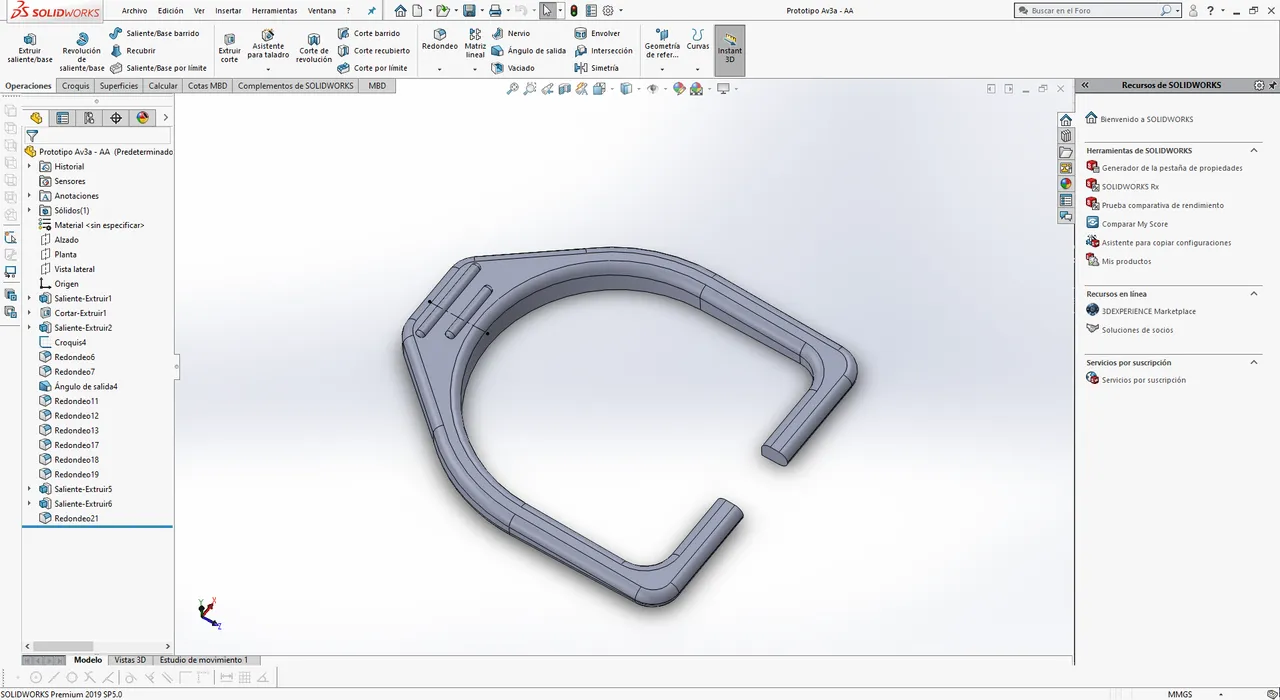Open the PropertyManager tab
Image resolution: width=1280 pixels, height=700 pixels.
(63, 118)
